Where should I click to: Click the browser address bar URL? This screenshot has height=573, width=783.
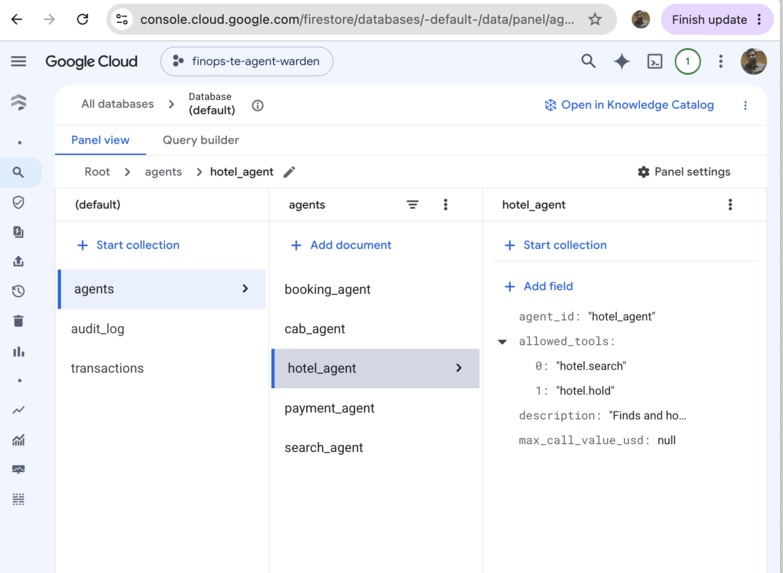(357, 19)
